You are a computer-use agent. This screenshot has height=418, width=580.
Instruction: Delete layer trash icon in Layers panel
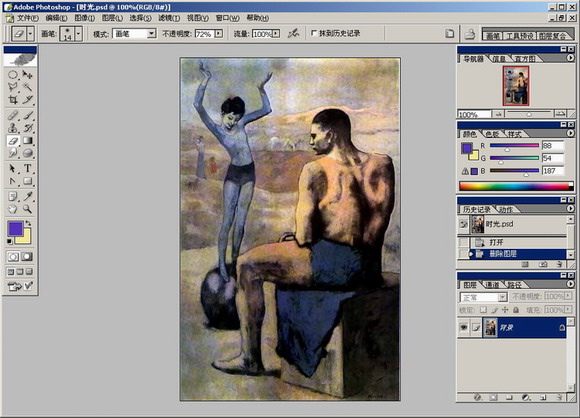pyautogui.click(x=559, y=397)
